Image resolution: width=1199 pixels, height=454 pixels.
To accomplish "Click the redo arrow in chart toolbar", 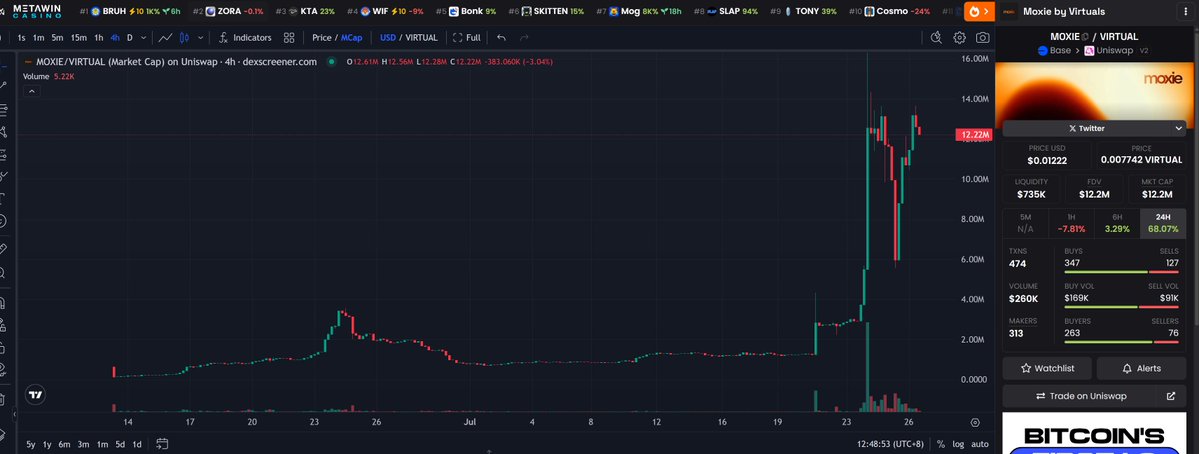I will tap(524, 37).
